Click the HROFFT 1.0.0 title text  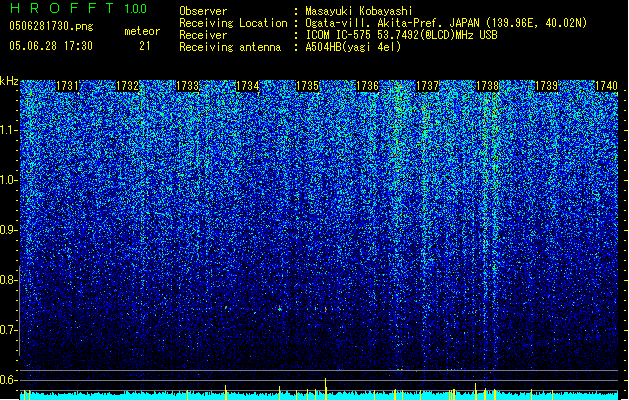(79, 8)
